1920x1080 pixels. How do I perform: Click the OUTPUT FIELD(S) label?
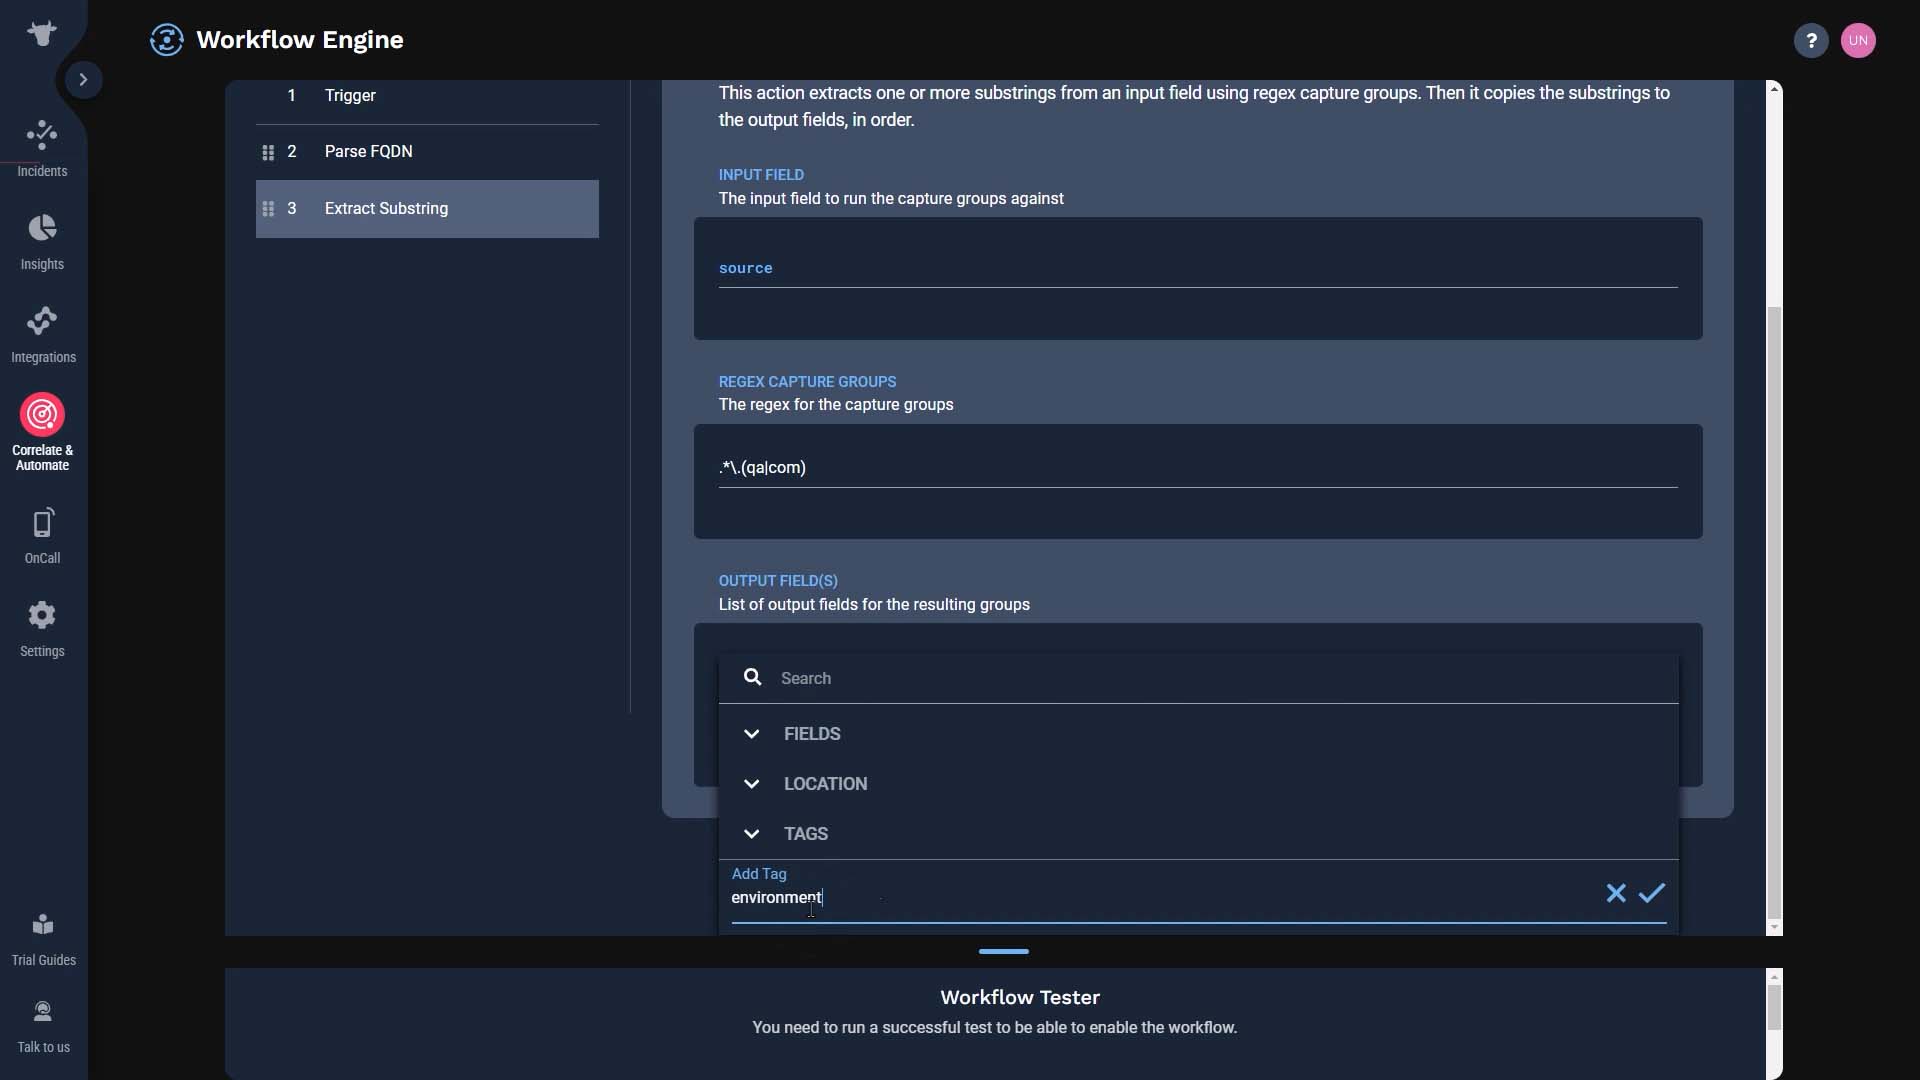point(778,581)
